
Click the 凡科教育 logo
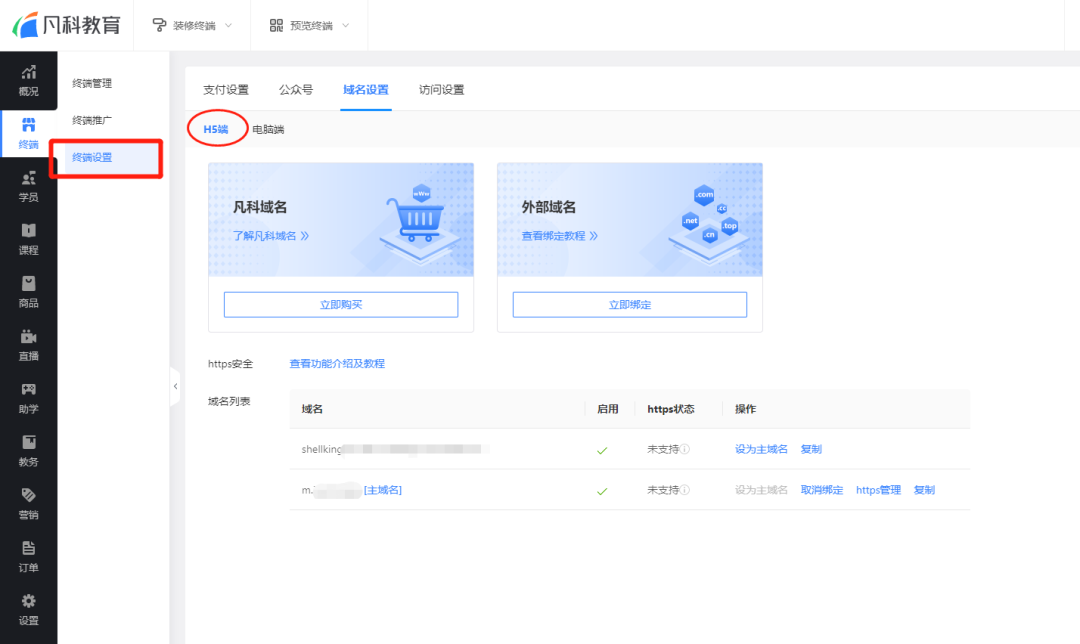pyautogui.click(x=65, y=25)
